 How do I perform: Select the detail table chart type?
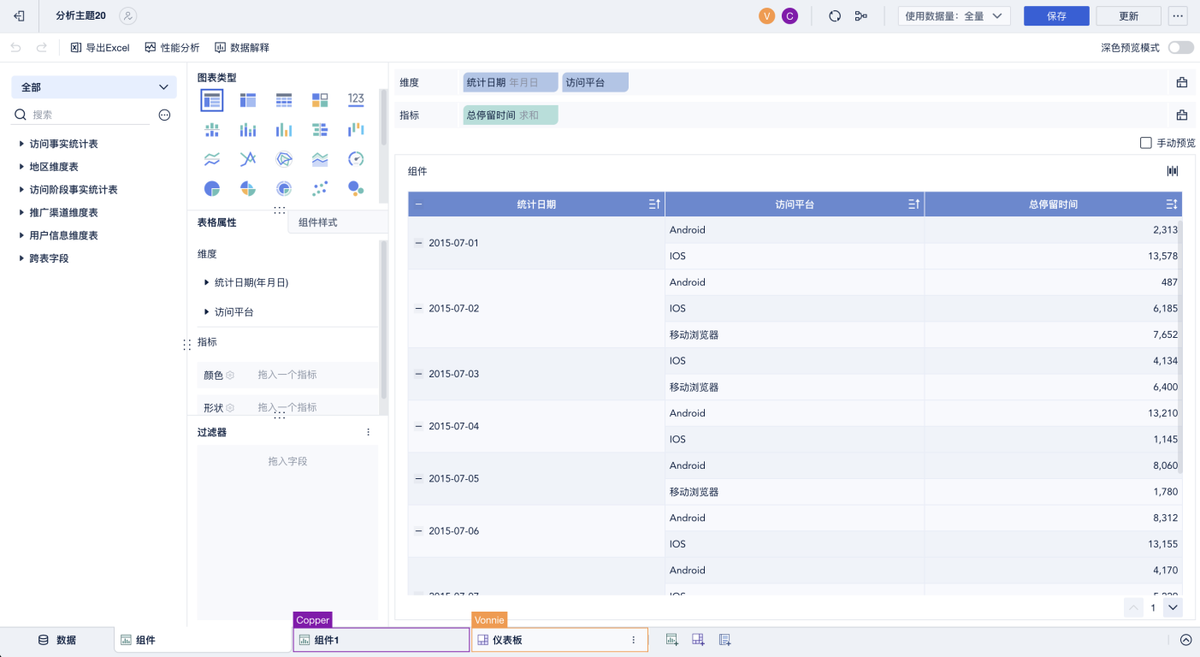(284, 100)
